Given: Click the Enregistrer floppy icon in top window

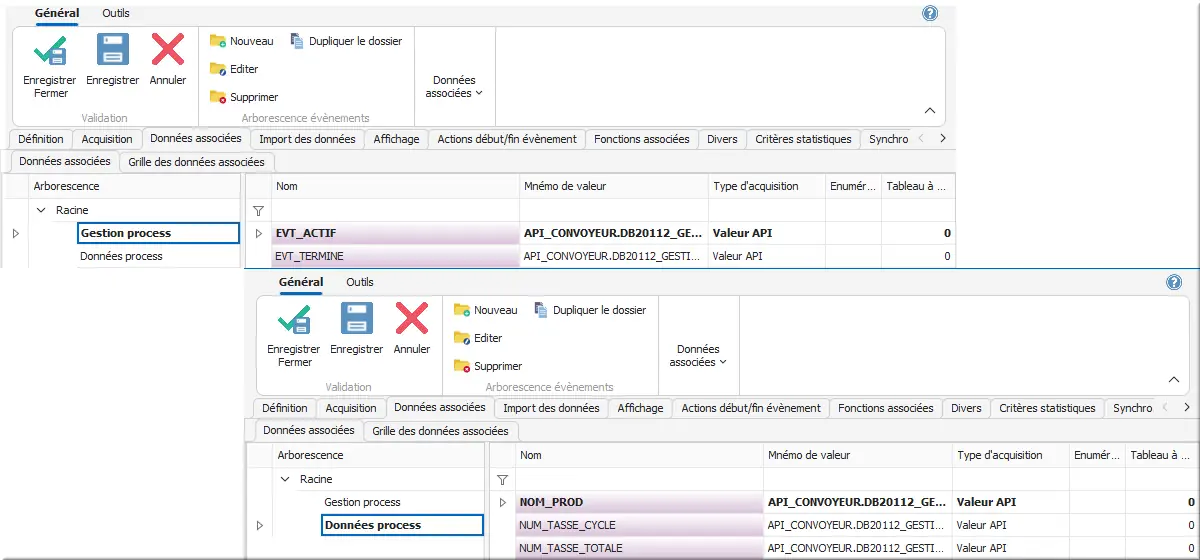Looking at the screenshot, I should coord(112,50).
